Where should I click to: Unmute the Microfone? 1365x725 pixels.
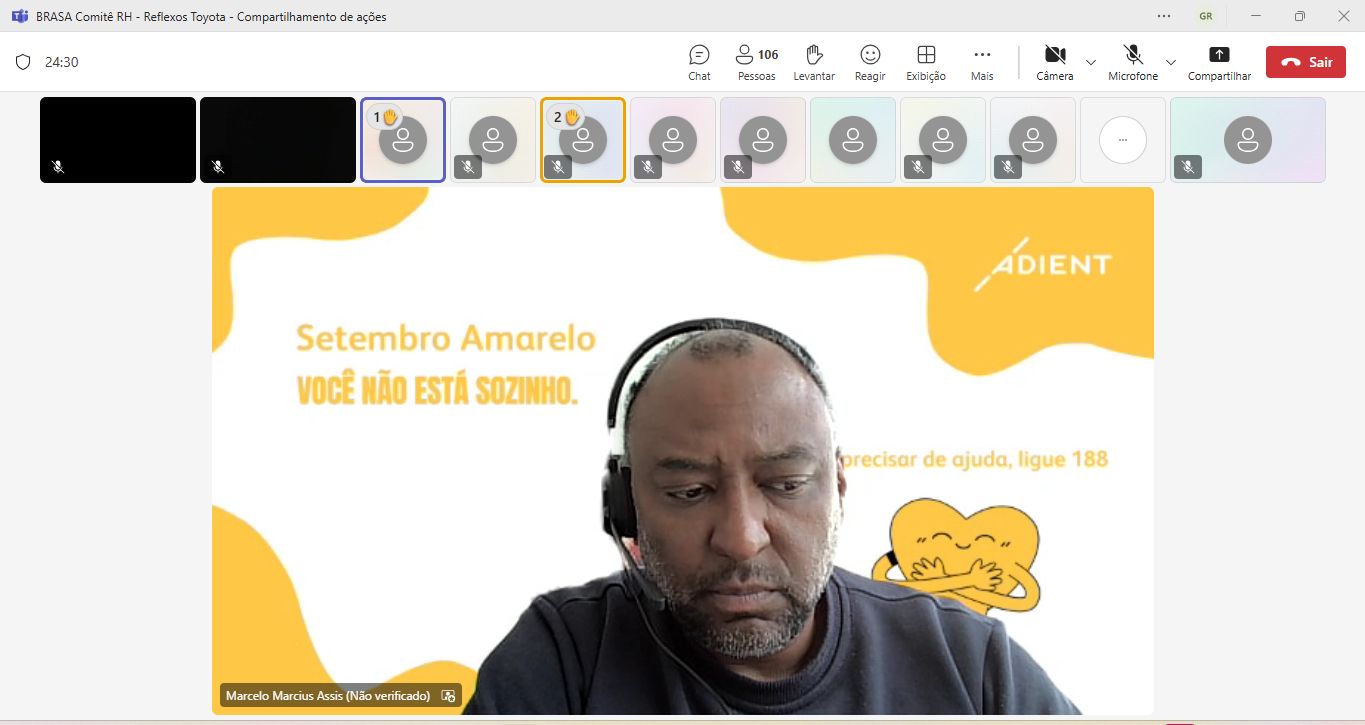(x=1133, y=61)
